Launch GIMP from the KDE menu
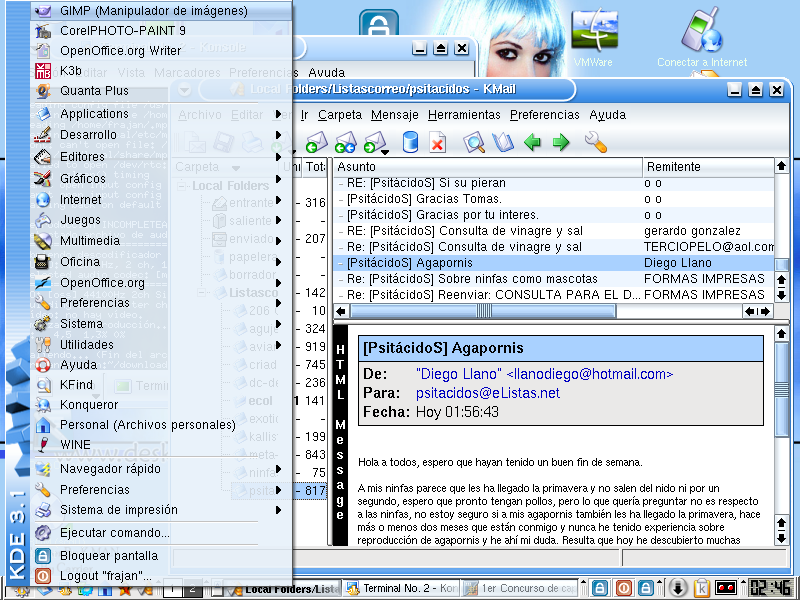 pyautogui.click(x=161, y=11)
